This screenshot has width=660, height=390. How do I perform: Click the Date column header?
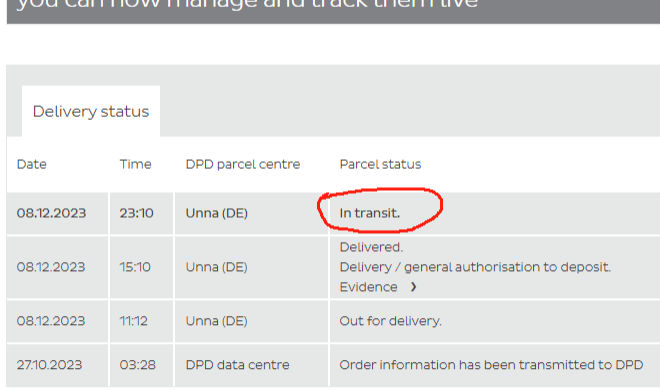pos(32,164)
